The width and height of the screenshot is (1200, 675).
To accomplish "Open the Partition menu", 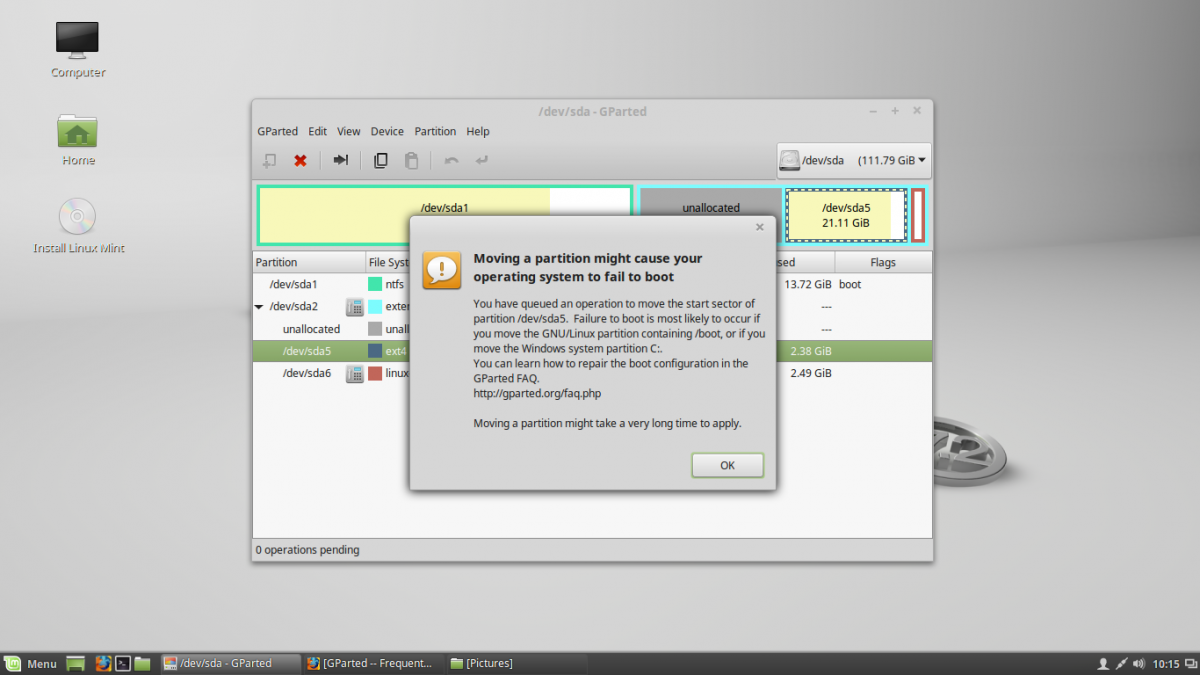I will 435,131.
